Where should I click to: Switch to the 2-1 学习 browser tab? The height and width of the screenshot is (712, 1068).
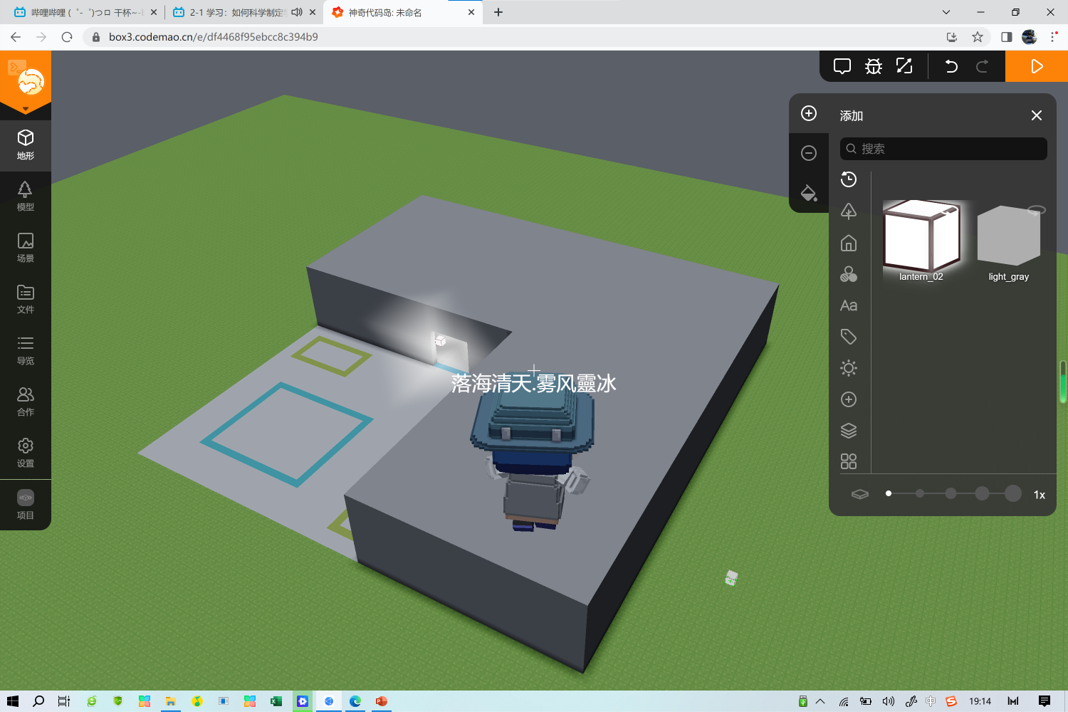[236, 12]
